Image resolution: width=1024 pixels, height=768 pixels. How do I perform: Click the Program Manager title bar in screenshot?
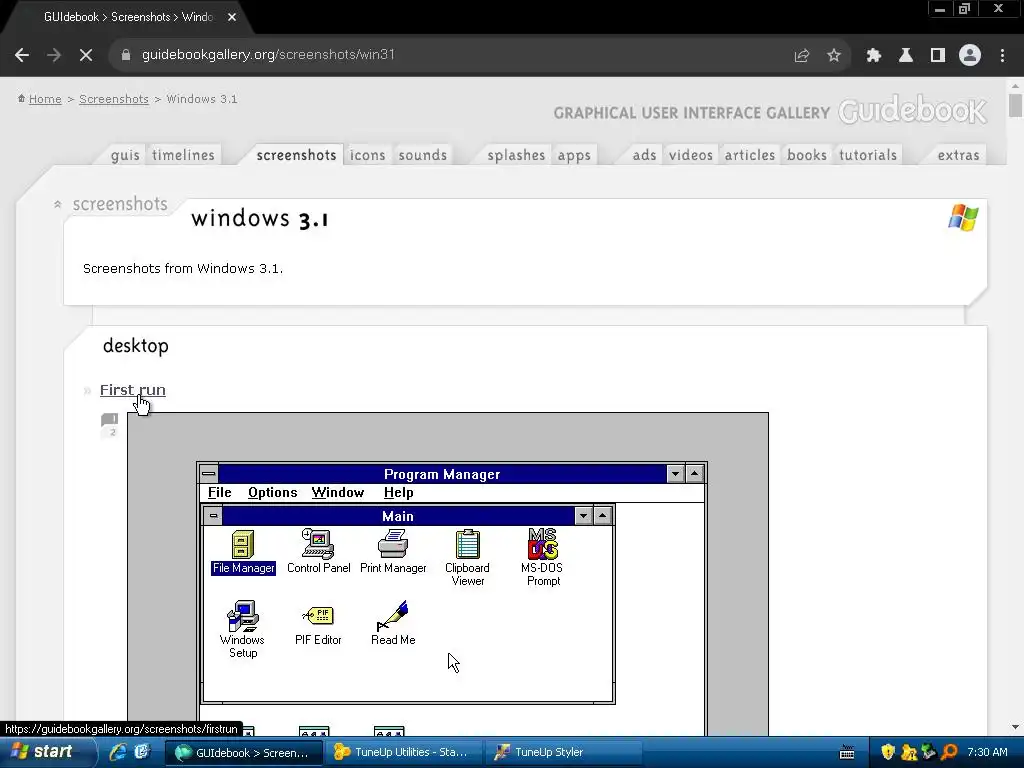coord(442,474)
